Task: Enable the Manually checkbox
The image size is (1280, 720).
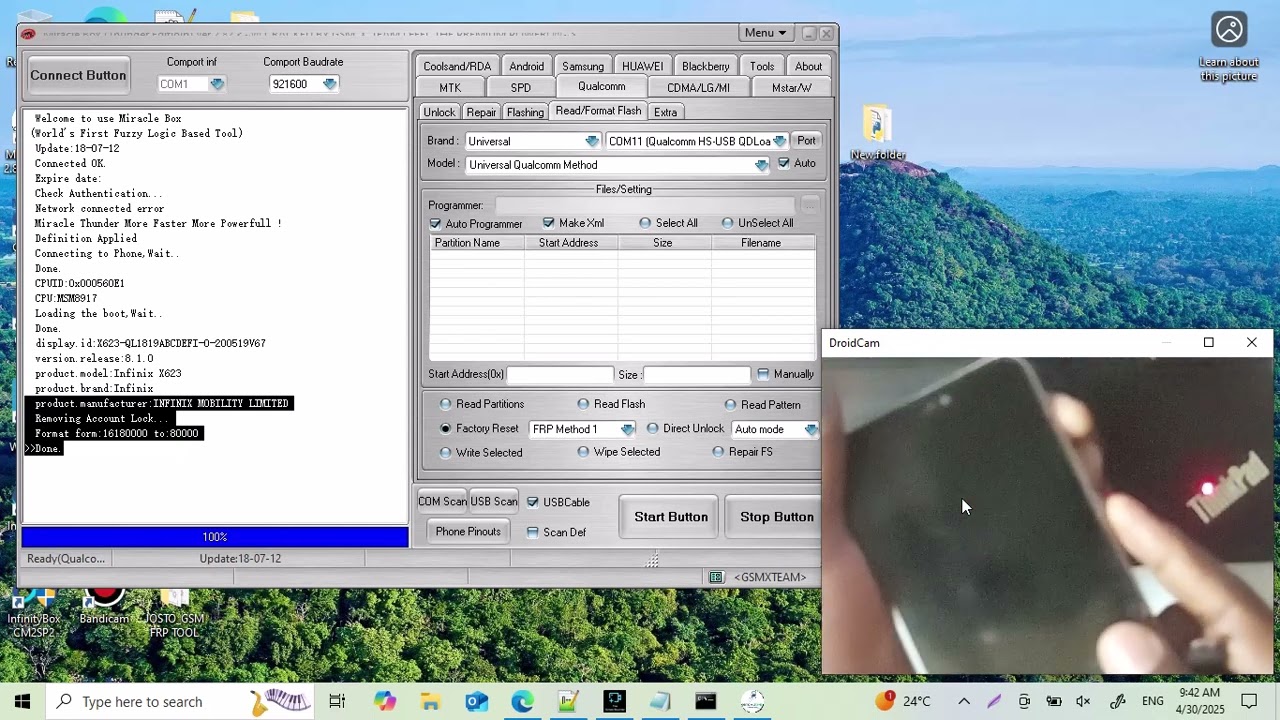Action: [x=763, y=374]
